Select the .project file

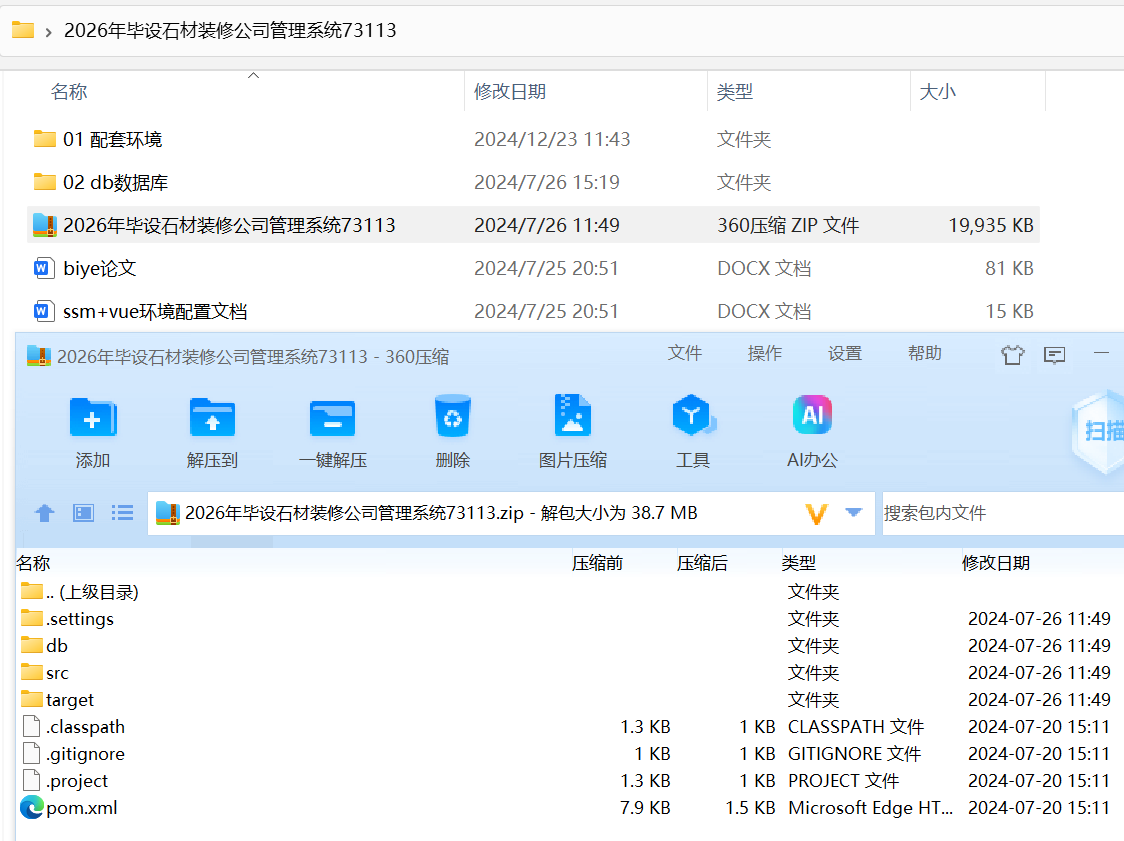click(x=65, y=781)
